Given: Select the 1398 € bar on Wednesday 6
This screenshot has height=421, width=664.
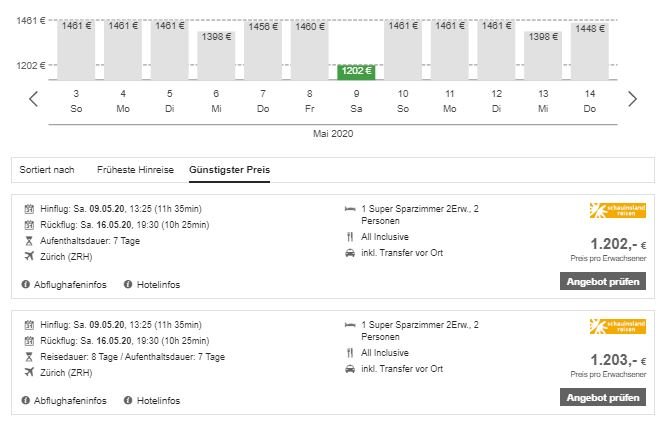Looking at the screenshot, I should coord(216,55).
